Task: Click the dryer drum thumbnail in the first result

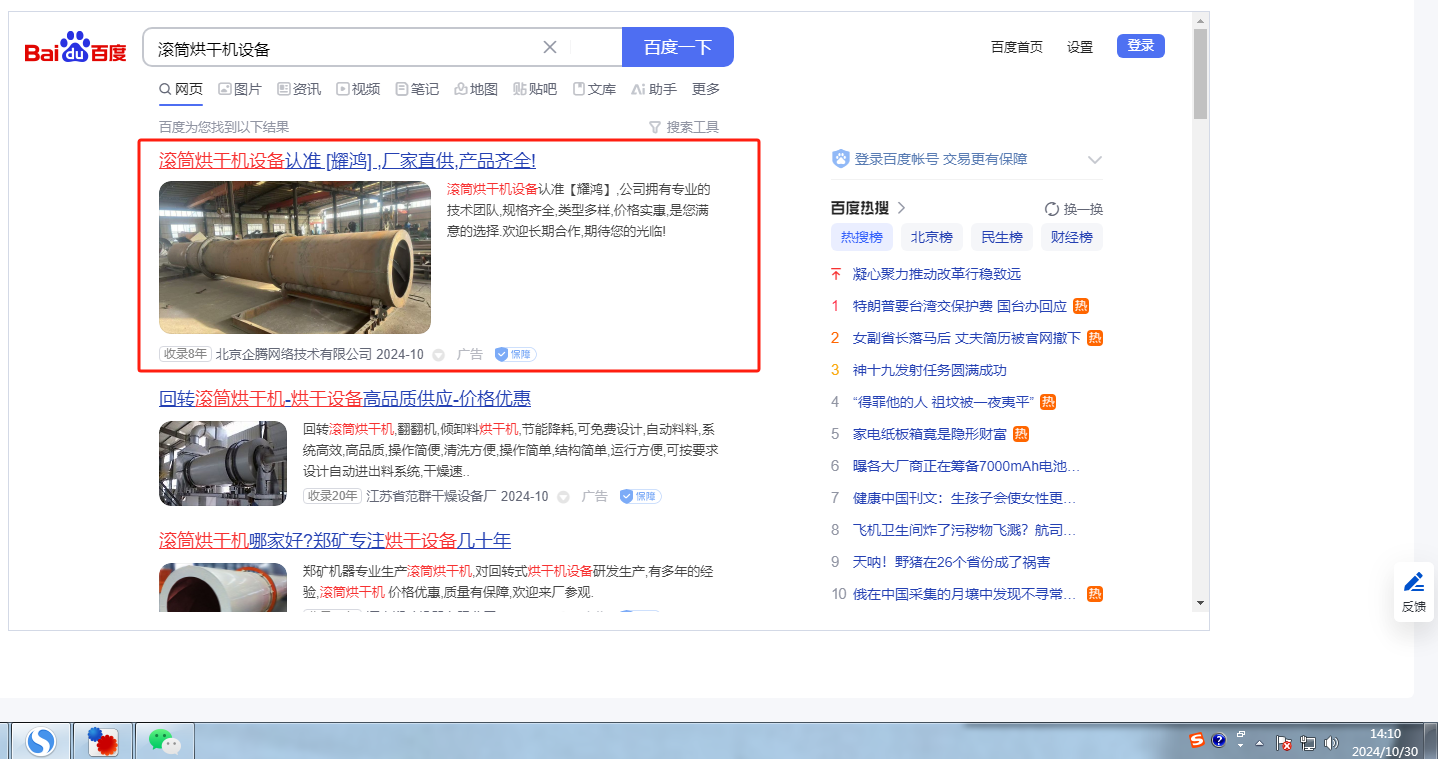Action: point(295,257)
